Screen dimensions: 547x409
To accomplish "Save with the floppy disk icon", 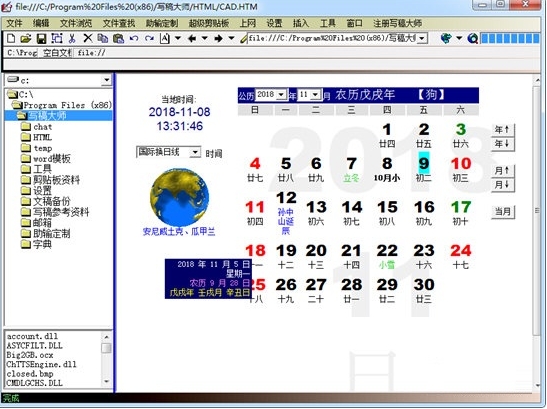I will click(42, 38).
